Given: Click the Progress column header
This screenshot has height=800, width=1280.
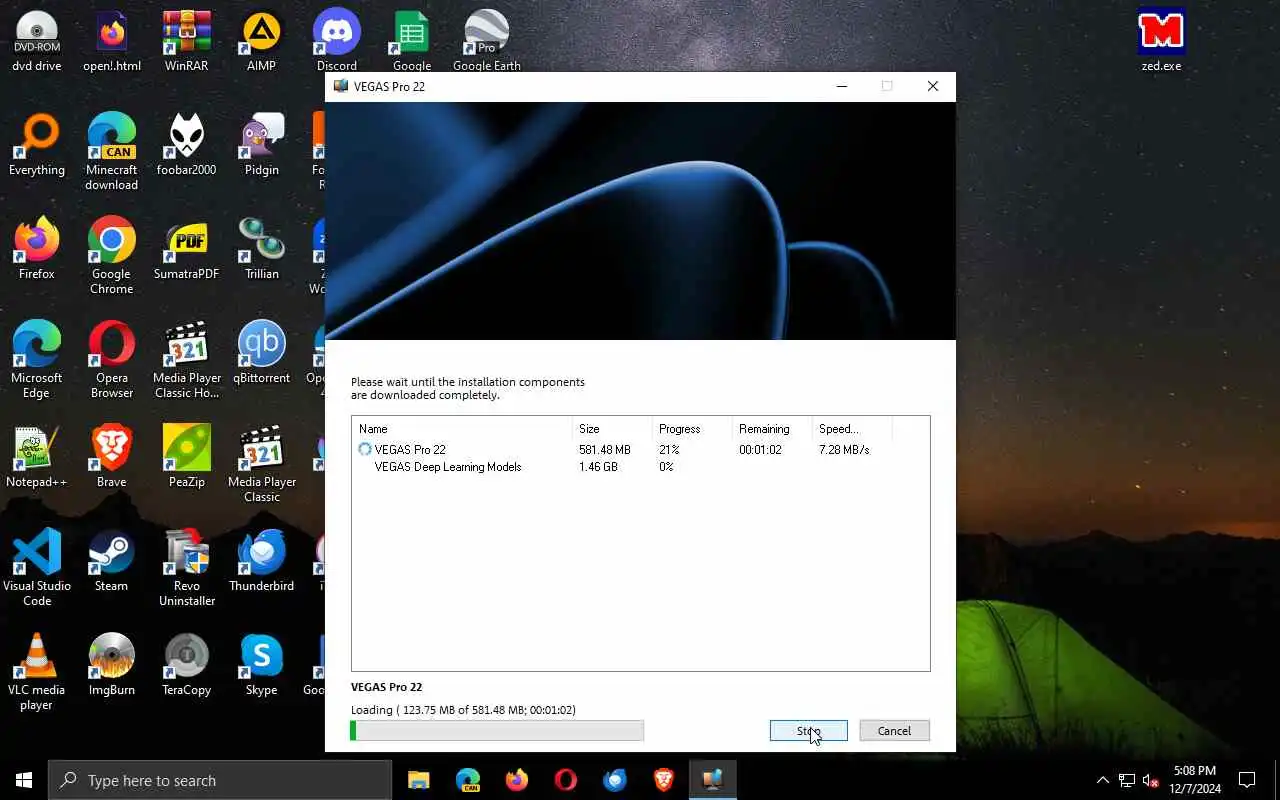Looking at the screenshot, I should point(692,429).
